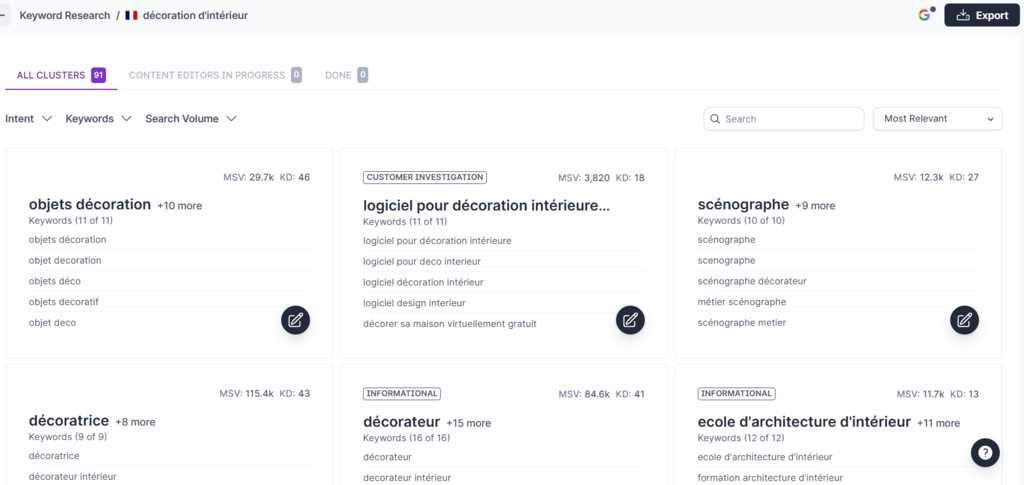The height and width of the screenshot is (485, 1024).
Task: Open edit for logiciel pour décoration cluster
Action: (630, 320)
